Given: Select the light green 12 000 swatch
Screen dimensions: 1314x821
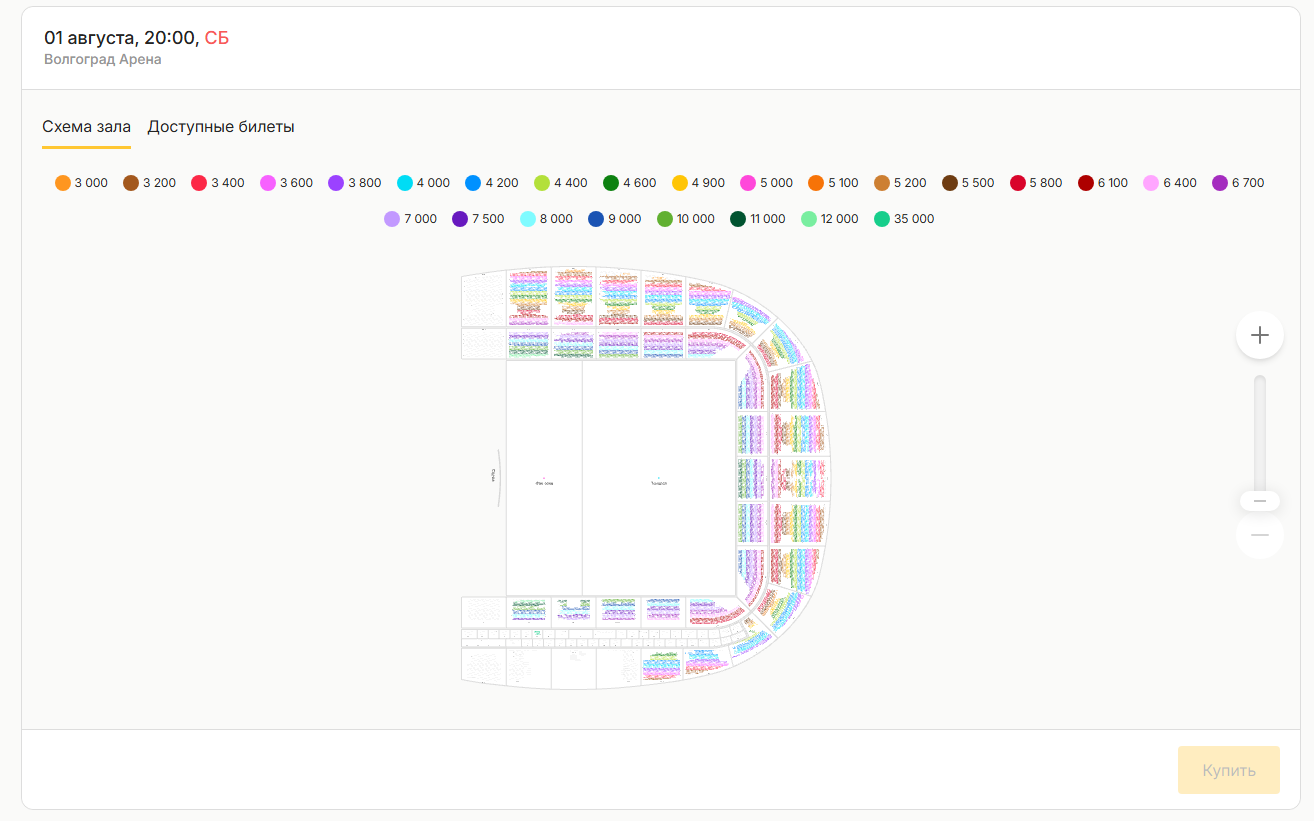Looking at the screenshot, I should click(x=809, y=219).
